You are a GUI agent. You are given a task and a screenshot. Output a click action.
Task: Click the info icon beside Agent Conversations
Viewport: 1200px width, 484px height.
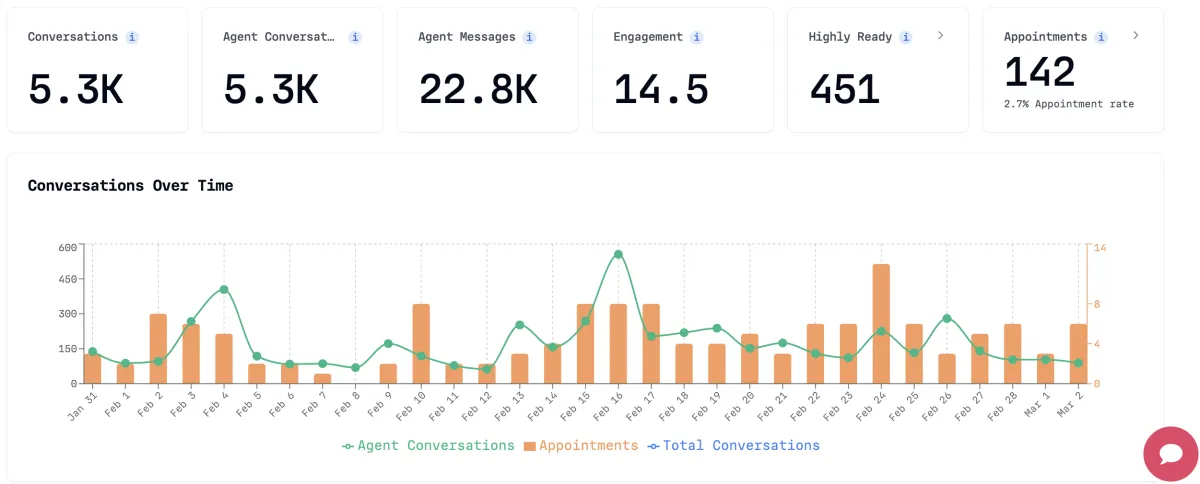pos(355,37)
